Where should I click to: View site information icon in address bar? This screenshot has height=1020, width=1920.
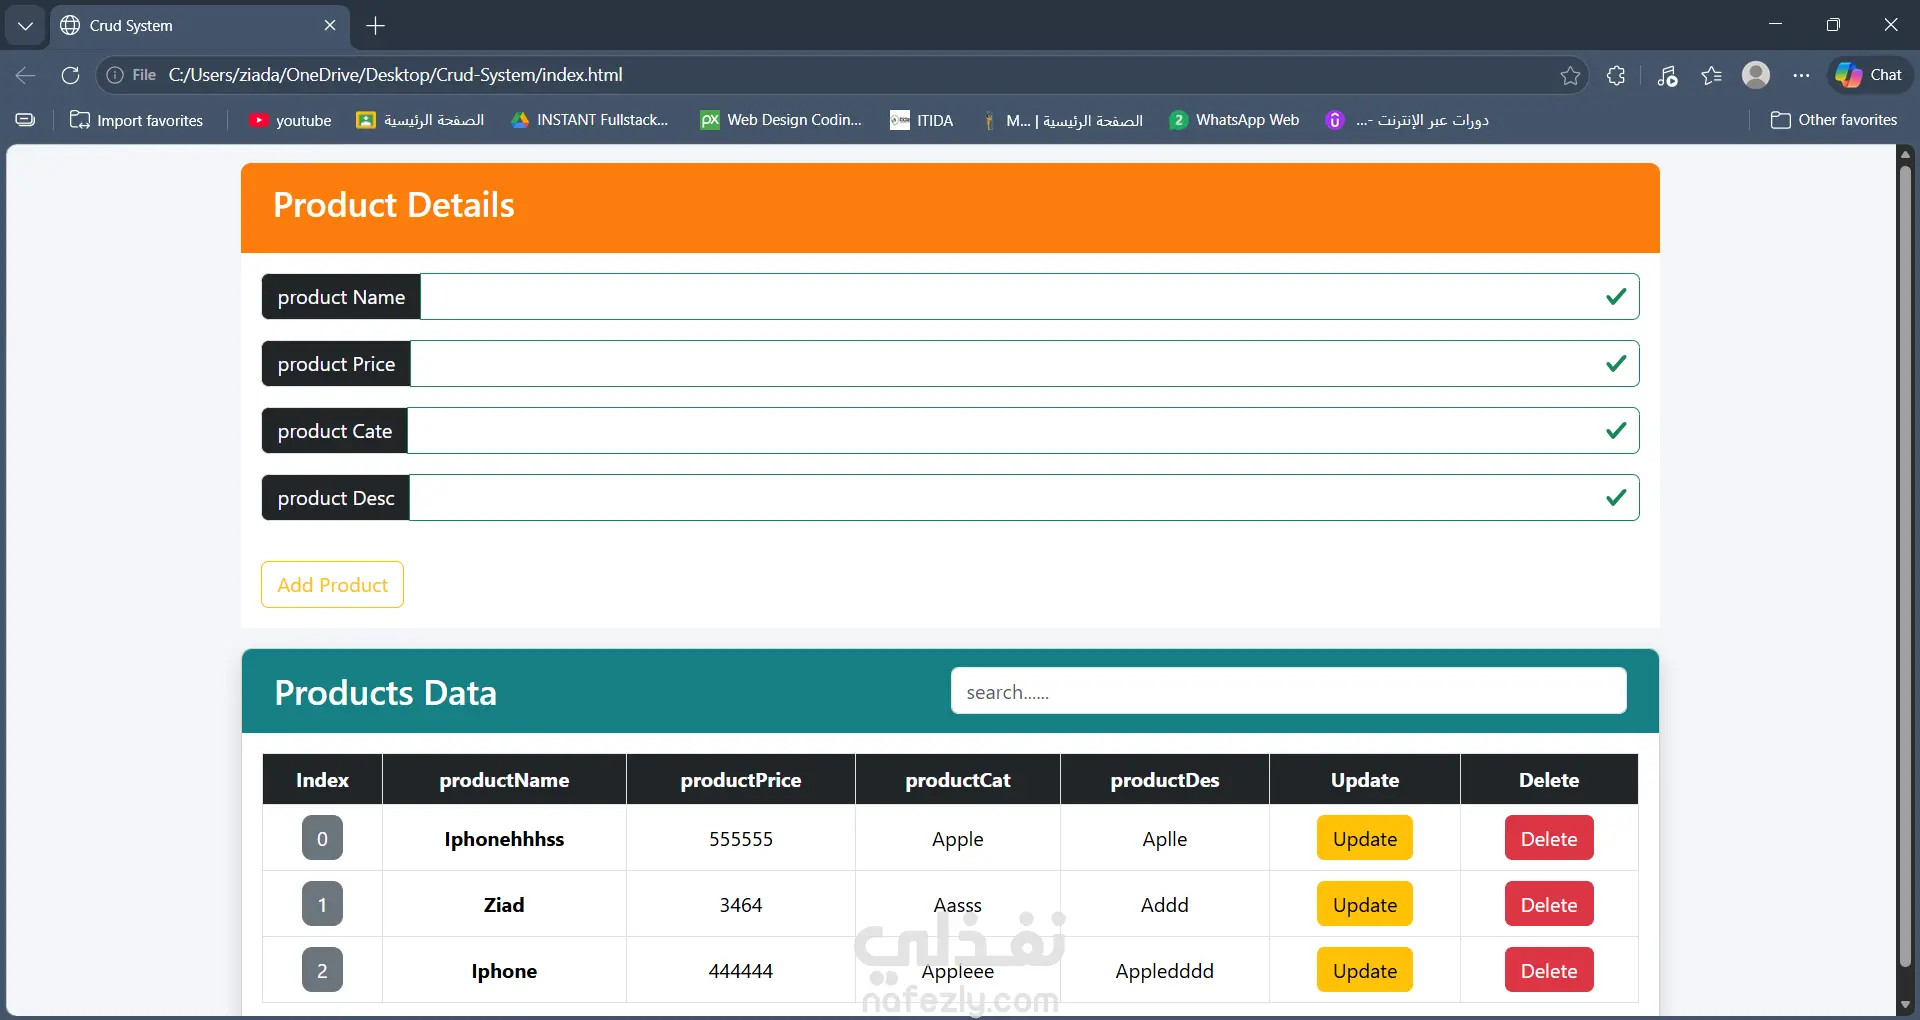(115, 75)
